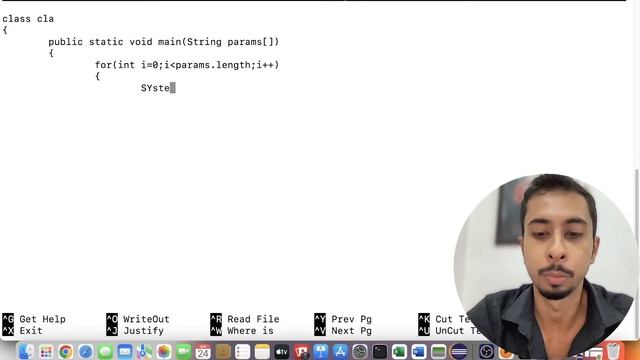This screenshot has height=360, width=640.
Task: Open OBS Studio from the dock
Action: click(x=486, y=351)
